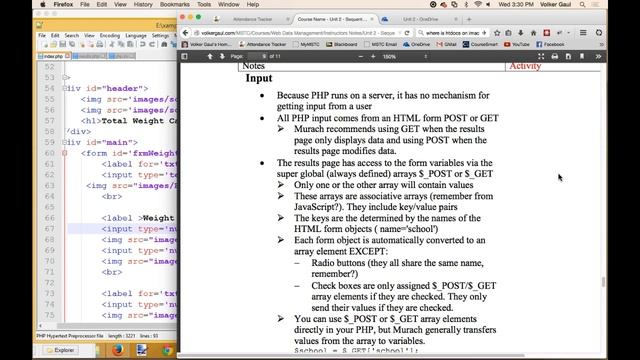Viewport: 640px width, 360px height.
Task: Zoom in the PDF with plus button
Action: click(373, 56)
